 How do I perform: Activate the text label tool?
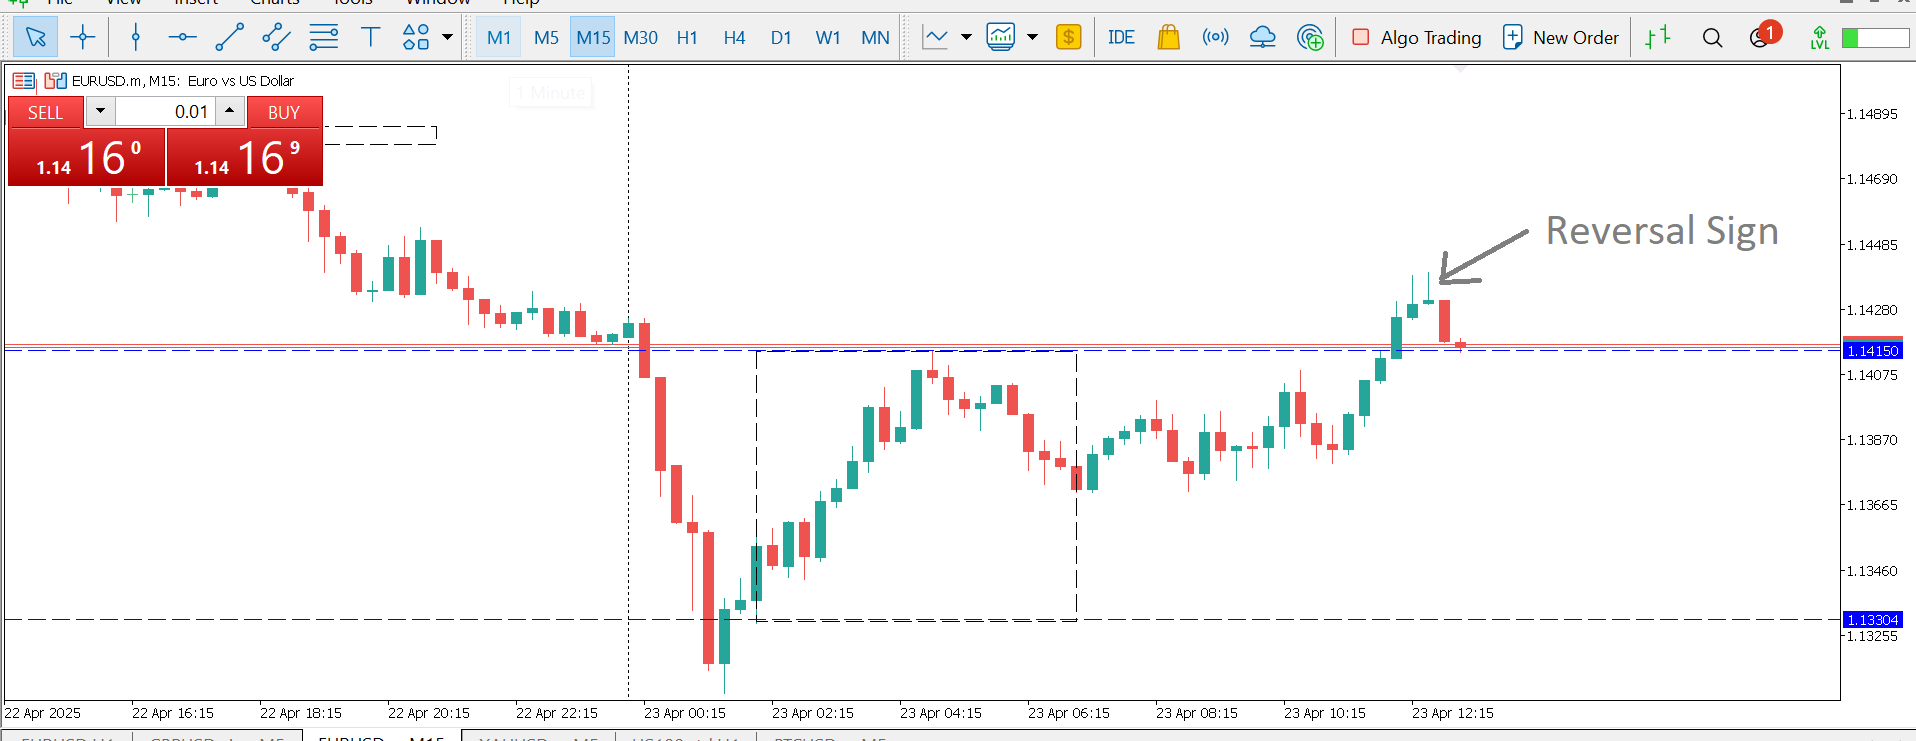[x=370, y=38]
